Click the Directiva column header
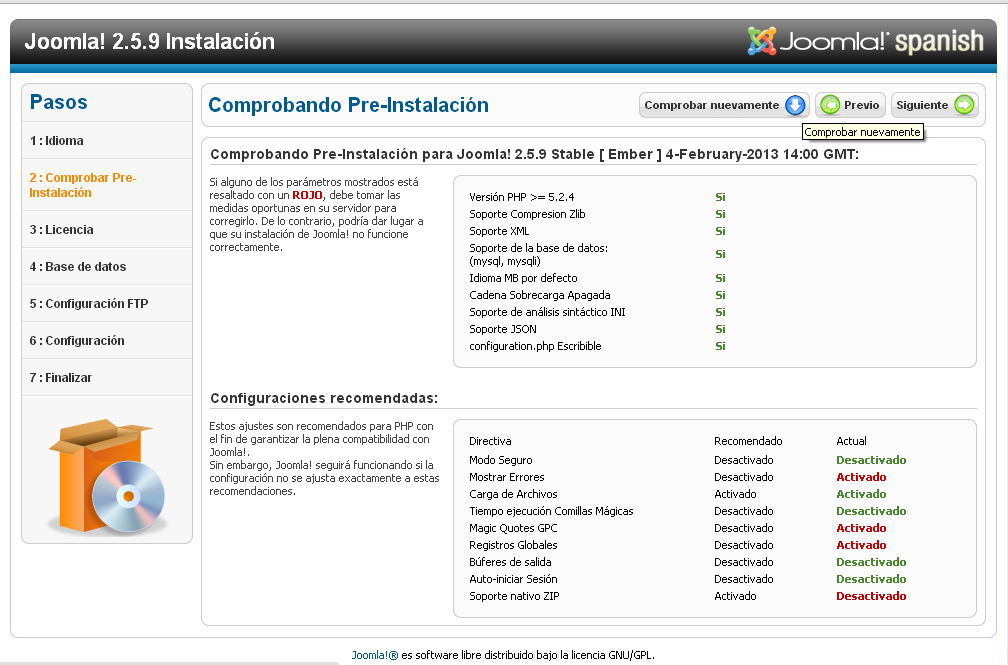 click(x=490, y=441)
